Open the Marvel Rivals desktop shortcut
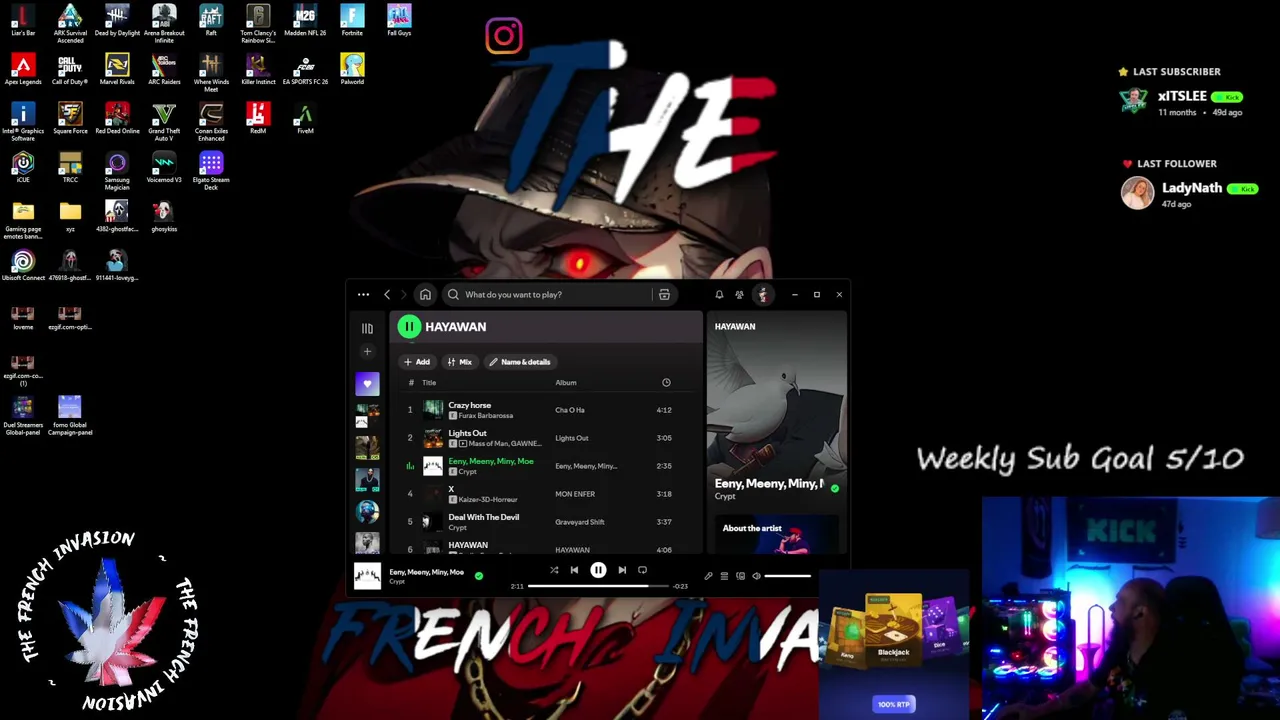The height and width of the screenshot is (720, 1280). click(x=117, y=70)
